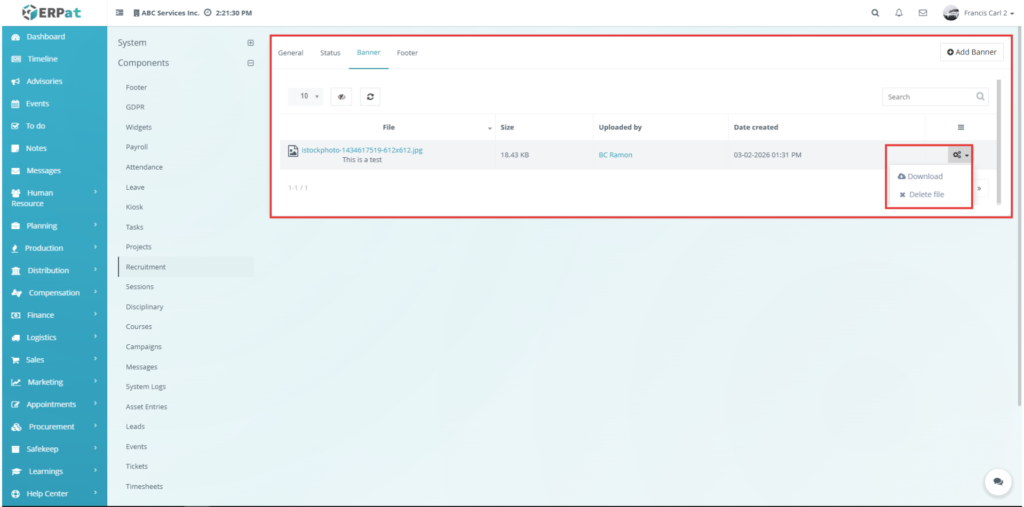Click the hamburger column header icon
Screen dimensions: 1024x507
click(x=961, y=127)
